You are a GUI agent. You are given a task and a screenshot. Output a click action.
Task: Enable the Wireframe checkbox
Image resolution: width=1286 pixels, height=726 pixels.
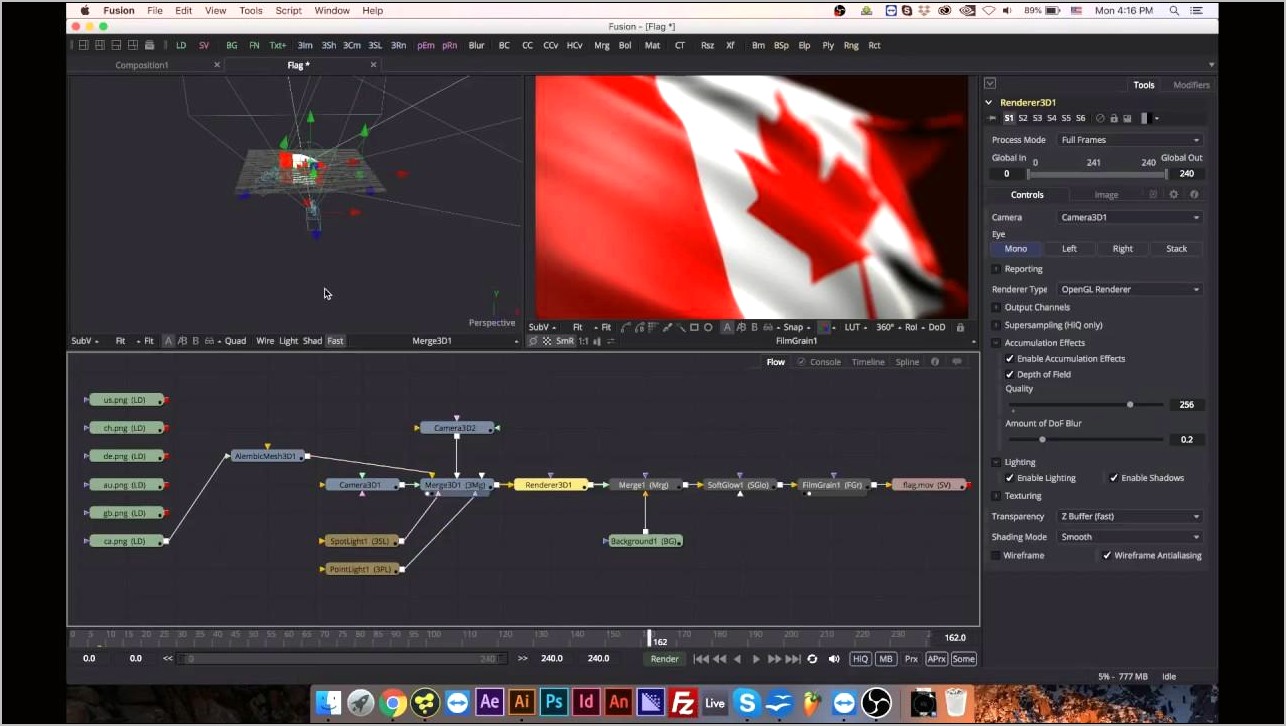point(996,555)
